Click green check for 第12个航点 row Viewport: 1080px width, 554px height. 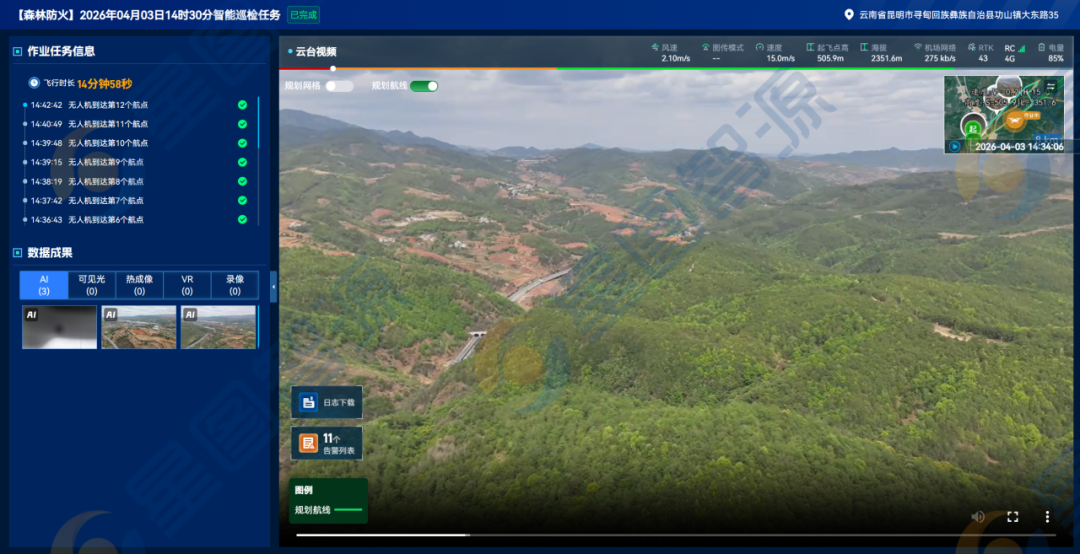242,105
